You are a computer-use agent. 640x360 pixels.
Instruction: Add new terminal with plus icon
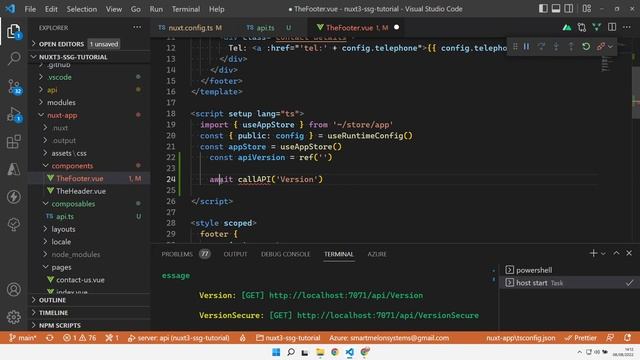593,253
